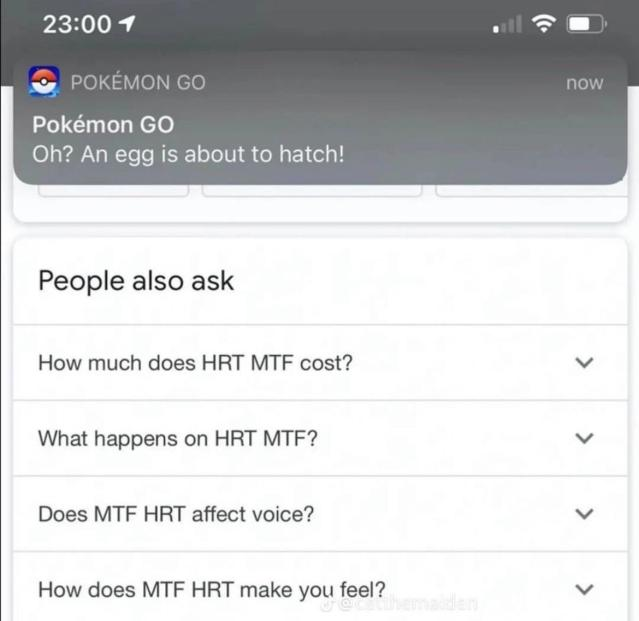The width and height of the screenshot is (639, 621).
Task: Choose 'How does MTF HRT make you feel?' question
Action: 212,590
